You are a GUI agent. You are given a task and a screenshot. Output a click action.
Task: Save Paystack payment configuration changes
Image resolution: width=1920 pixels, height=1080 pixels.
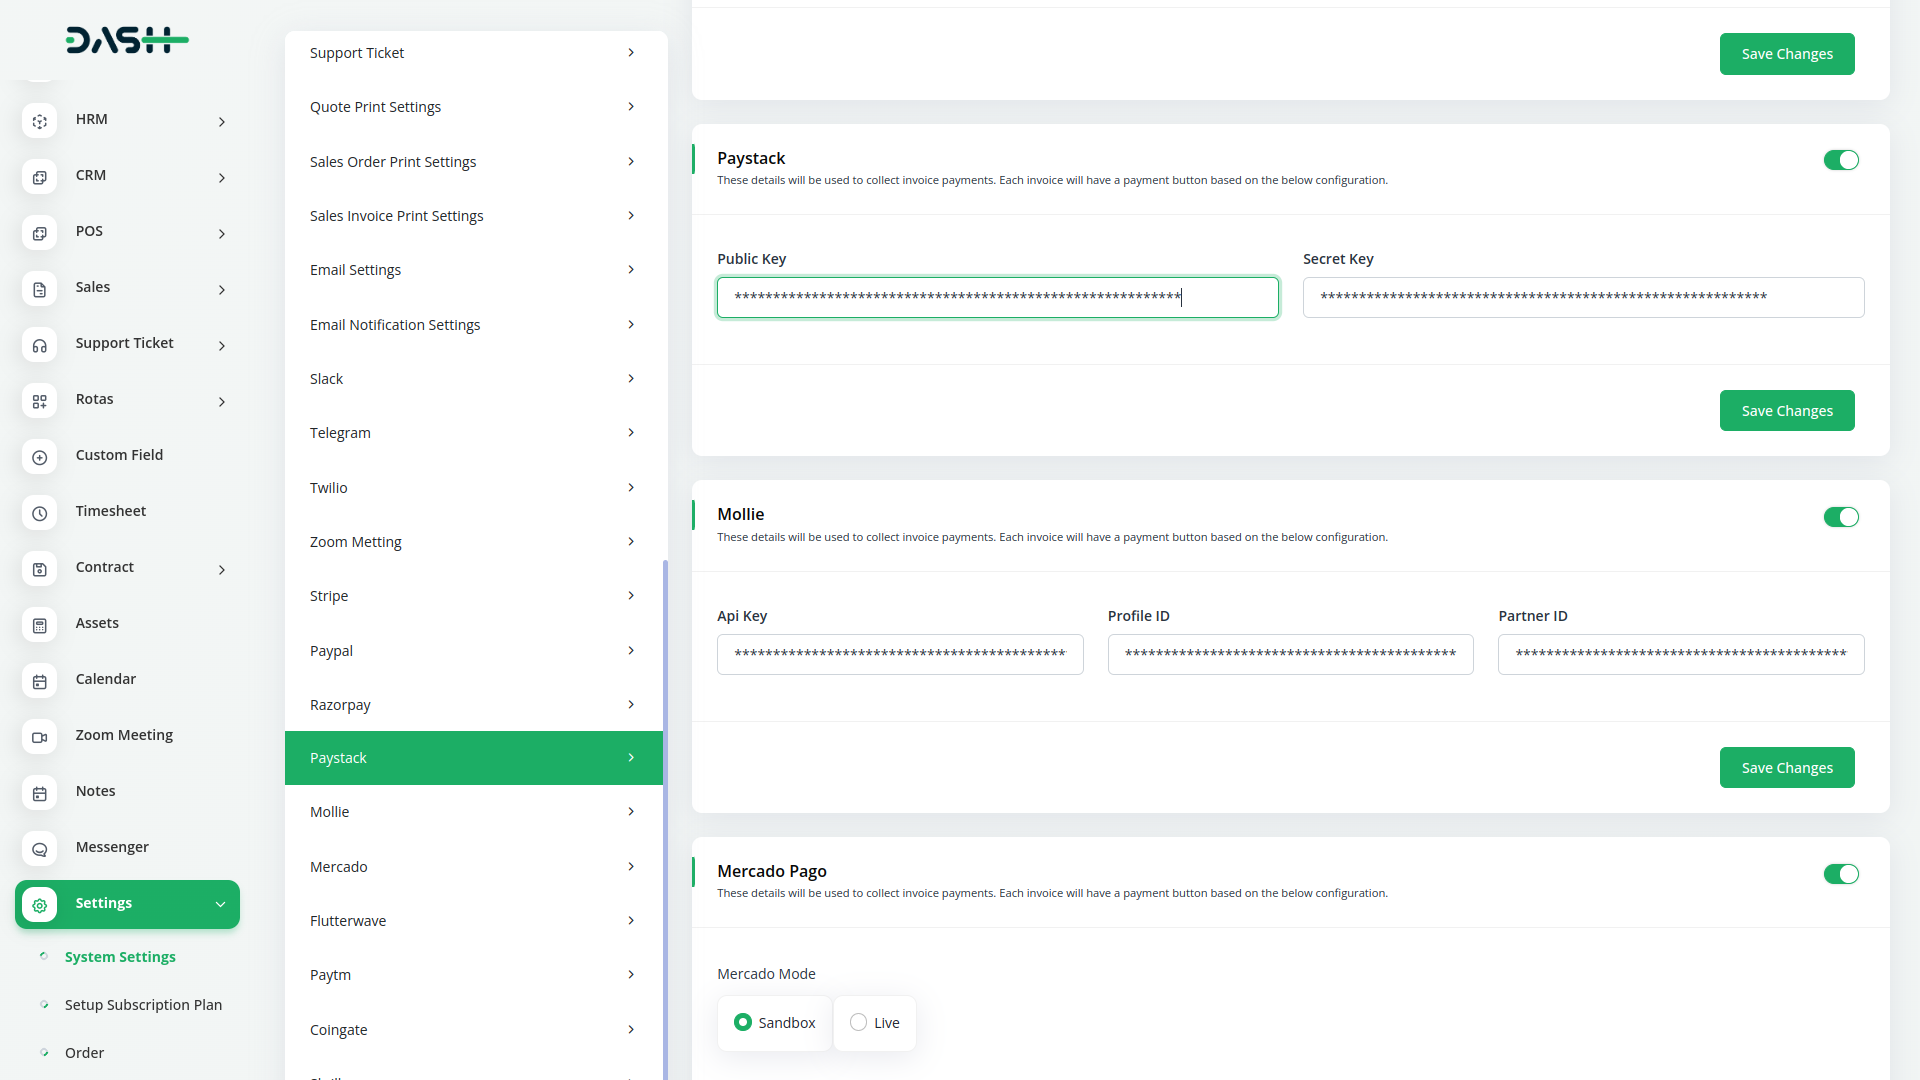click(x=1787, y=410)
